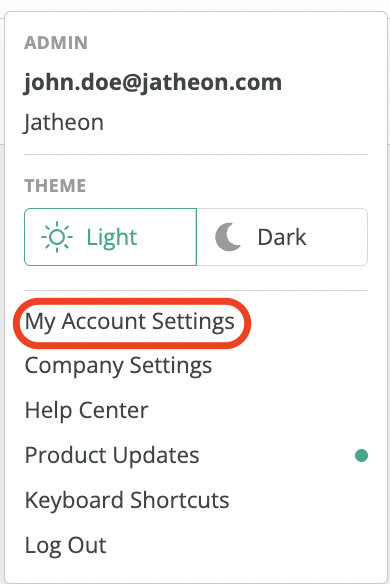Click the ADMIN role label
390x584 pixels.
(56, 43)
